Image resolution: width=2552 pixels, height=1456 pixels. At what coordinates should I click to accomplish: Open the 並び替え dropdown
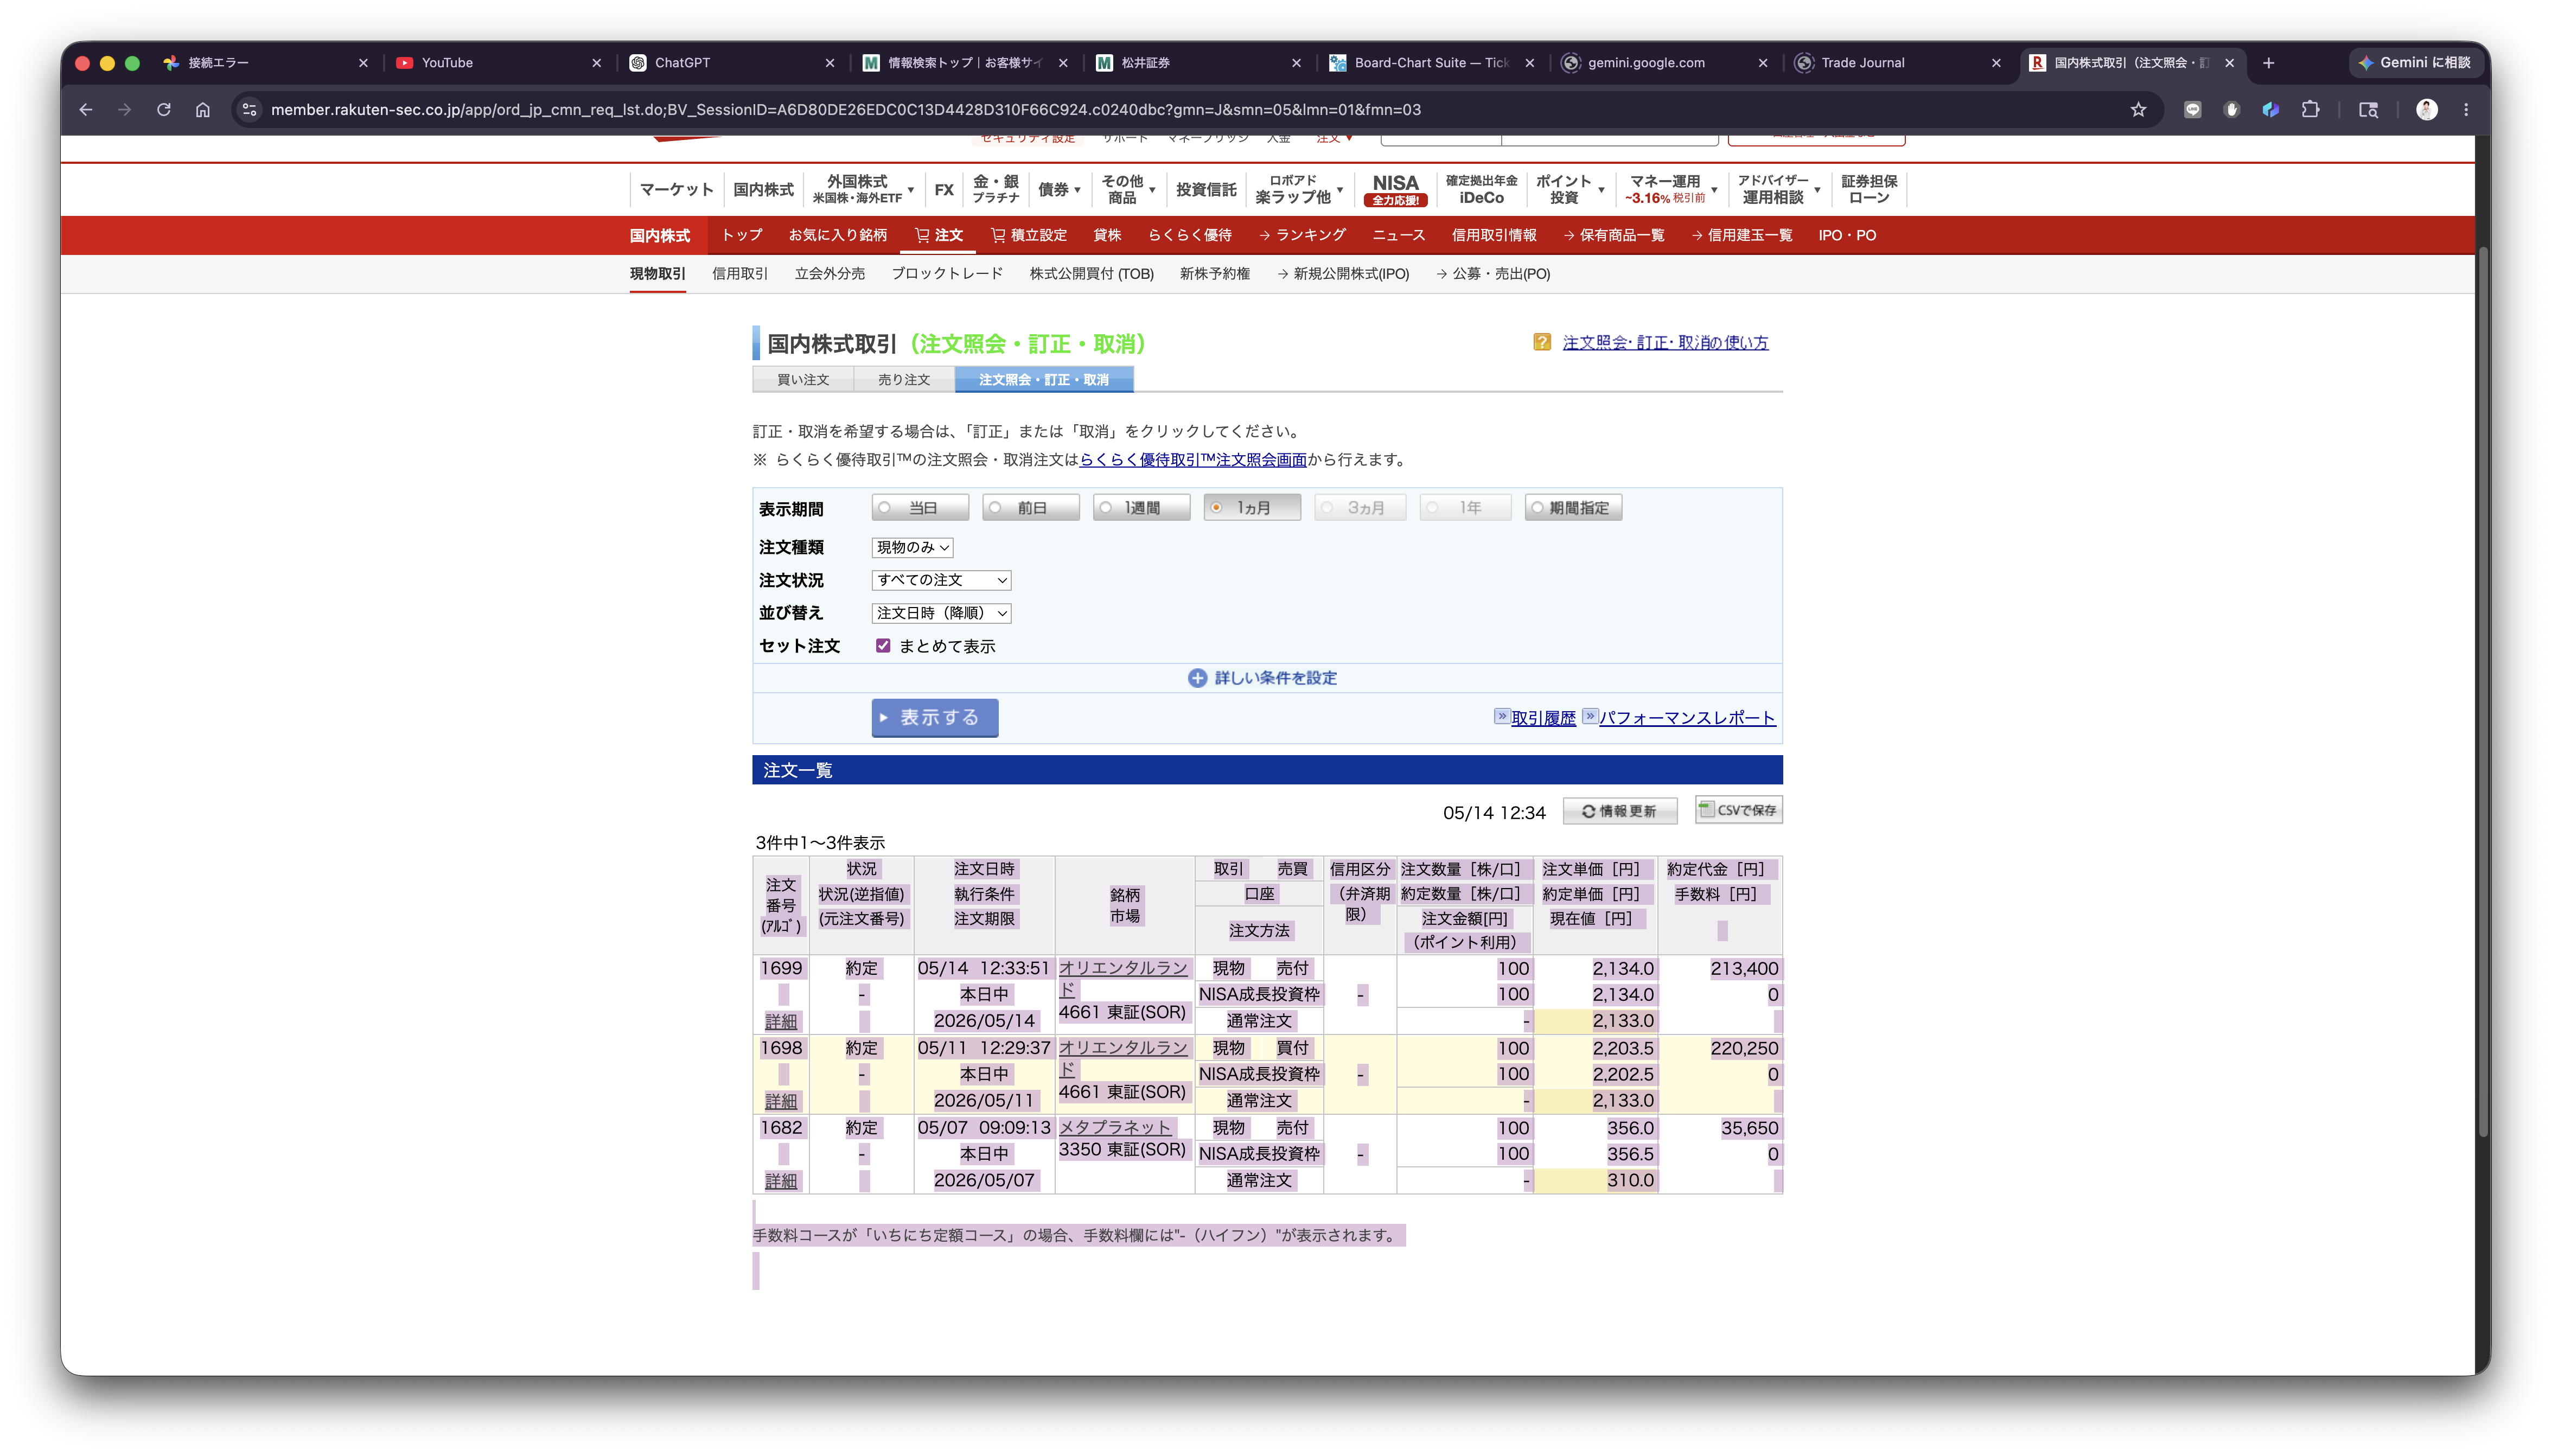tap(941, 613)
